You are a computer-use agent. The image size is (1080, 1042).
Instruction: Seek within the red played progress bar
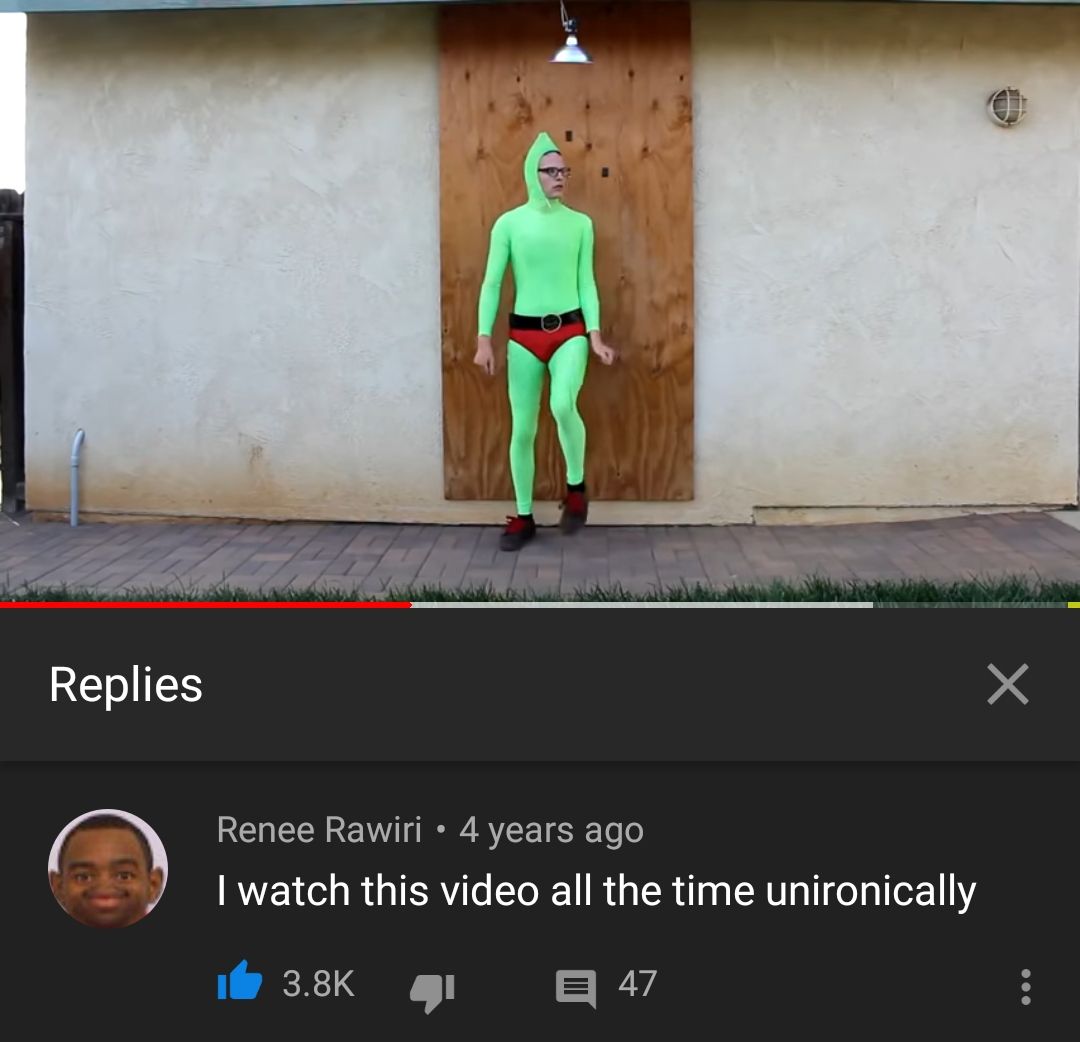pyautogui.click(x=205, y=605)
